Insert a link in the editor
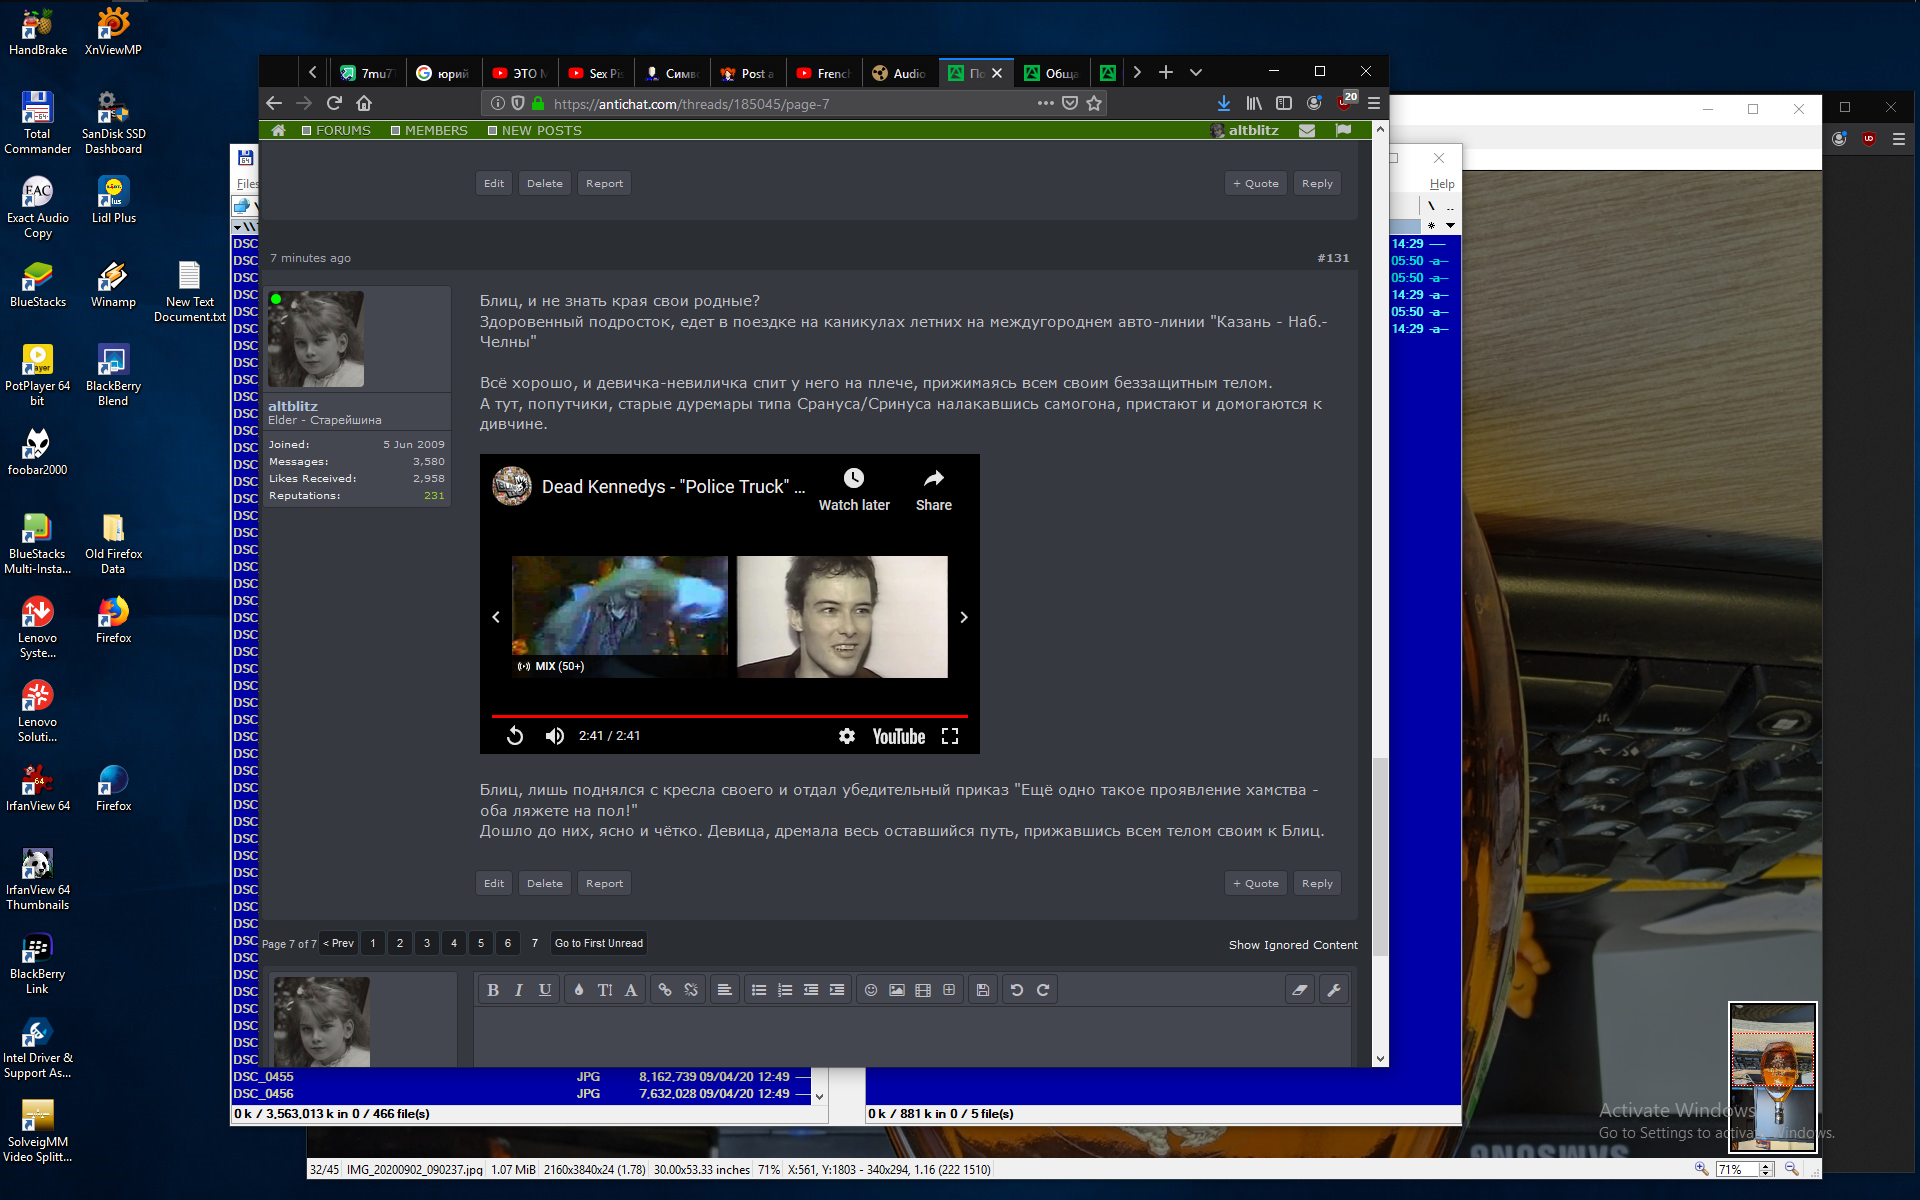Viewport: 1920px width, 1200px height. point(665,990)
